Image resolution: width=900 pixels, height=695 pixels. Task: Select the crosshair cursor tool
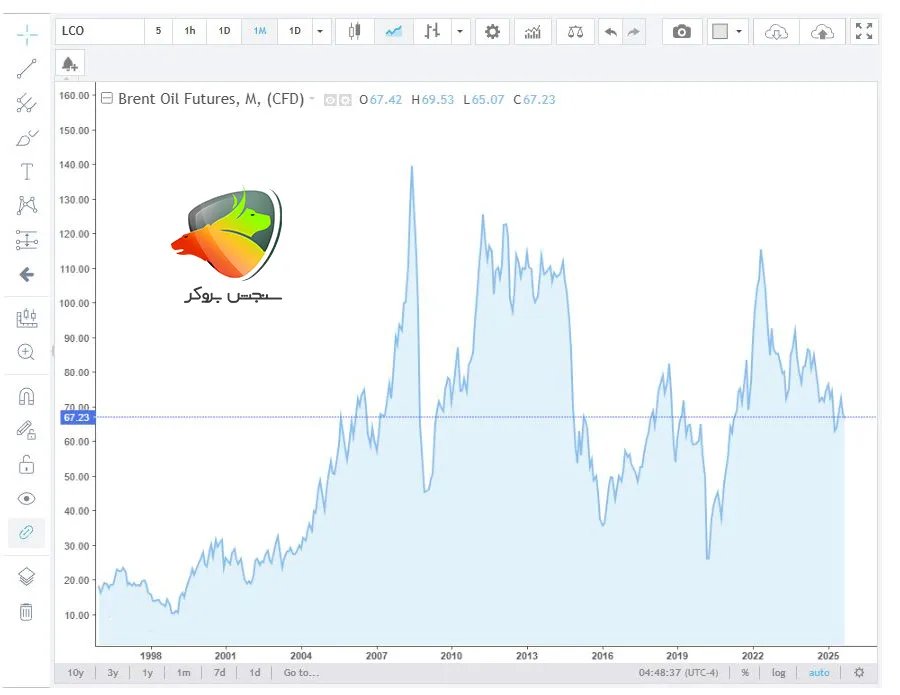coord(27,35)
